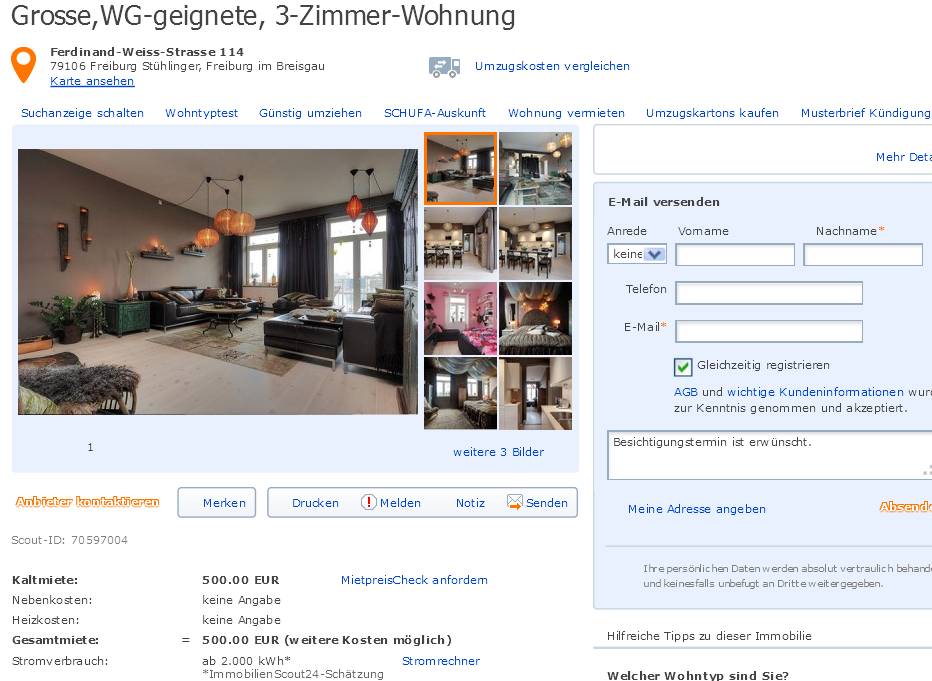Click the Telefon input field
This screenshot has width=932, height=681.
(769, 293)
